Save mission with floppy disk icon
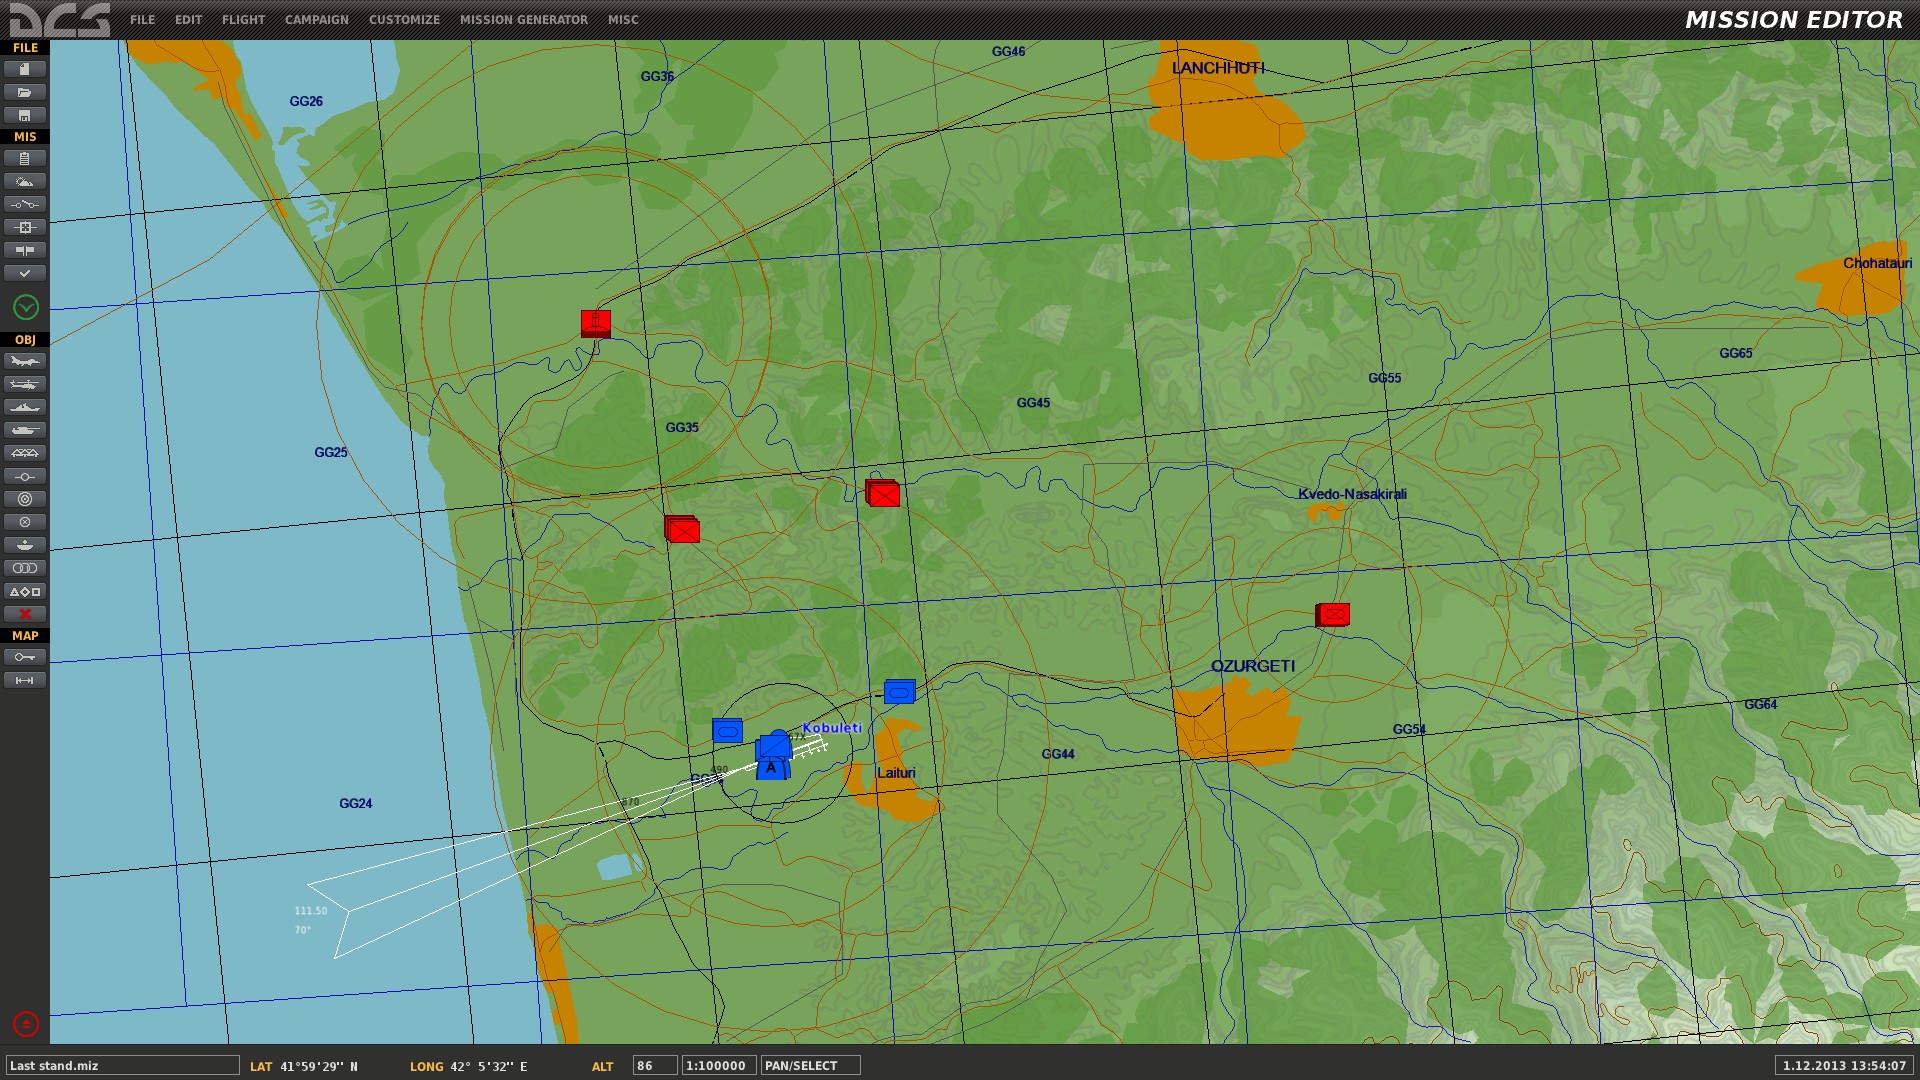 point(25,115)
